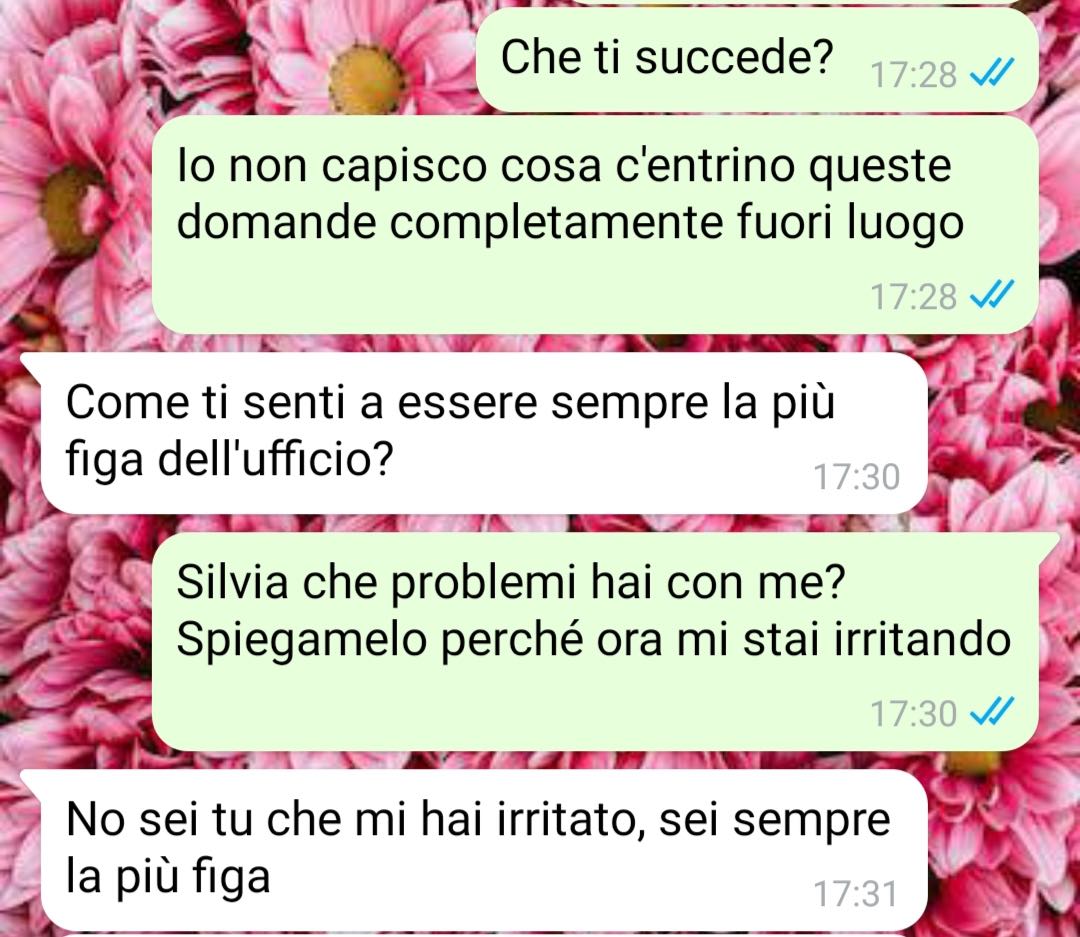
Task: Click the message 'No sei tu che mi hai irritato'
Action: pos(484,850)
